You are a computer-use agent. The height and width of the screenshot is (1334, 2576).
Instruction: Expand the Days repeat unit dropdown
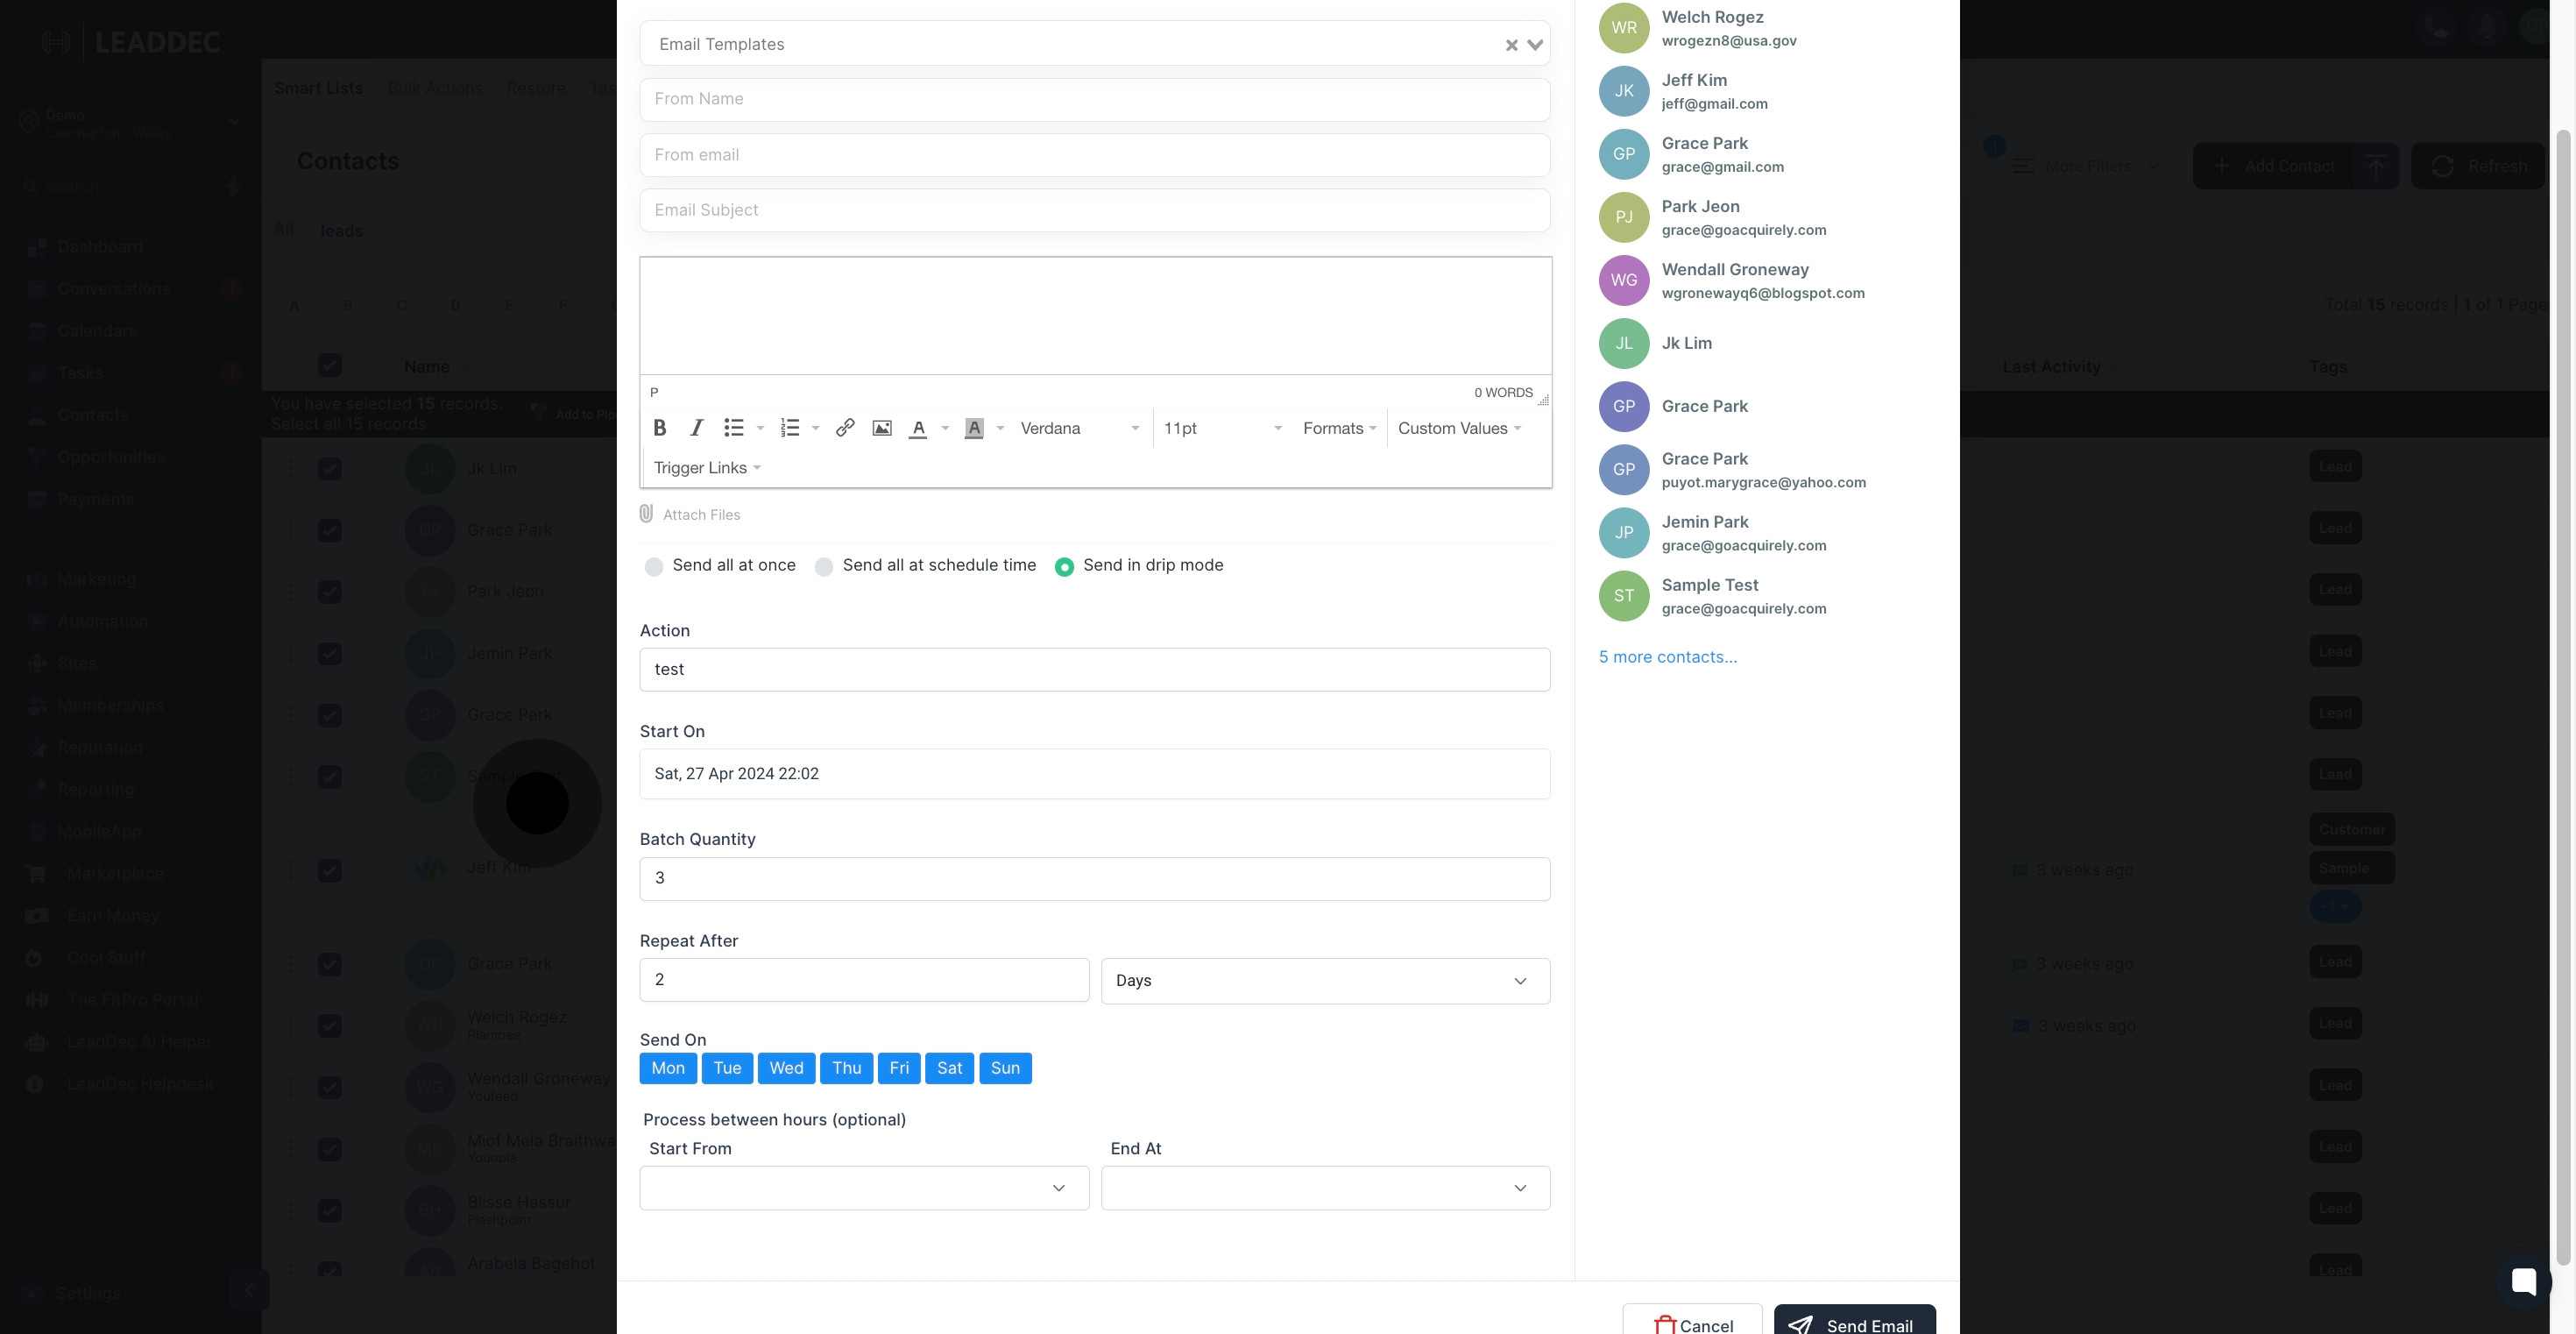1325,981
